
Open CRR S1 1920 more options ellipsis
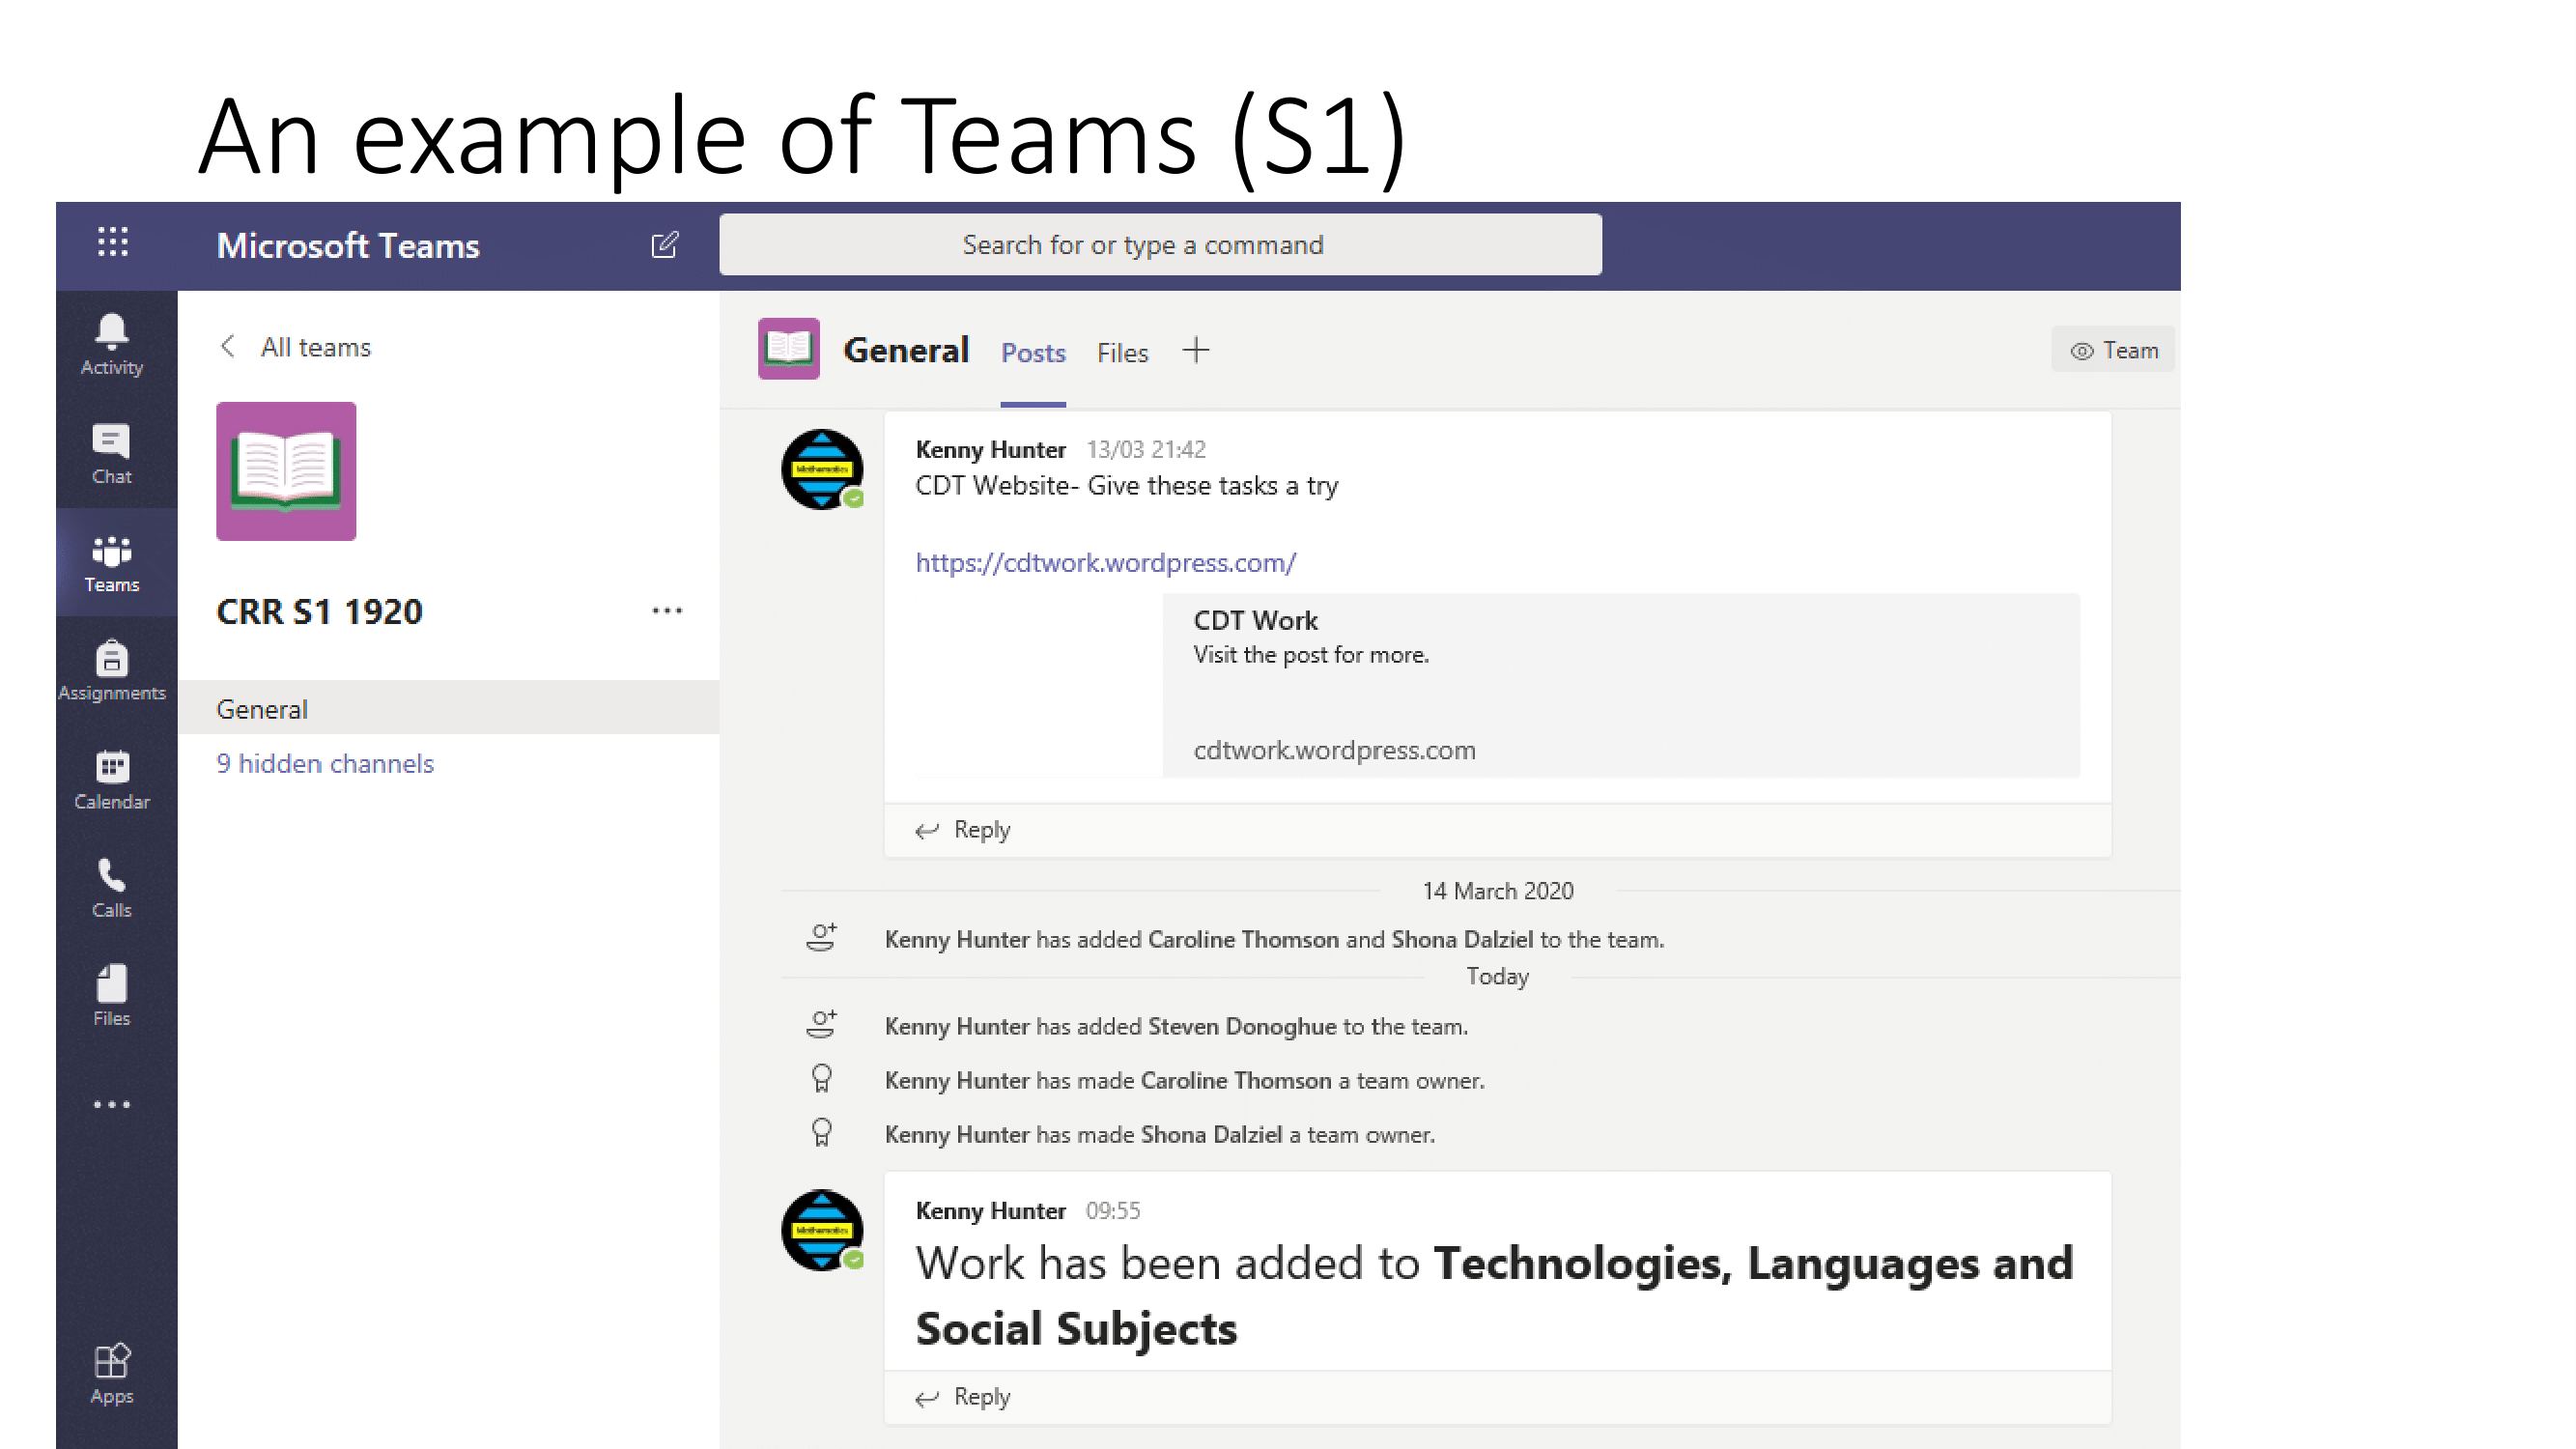click(x=667, y=611)
